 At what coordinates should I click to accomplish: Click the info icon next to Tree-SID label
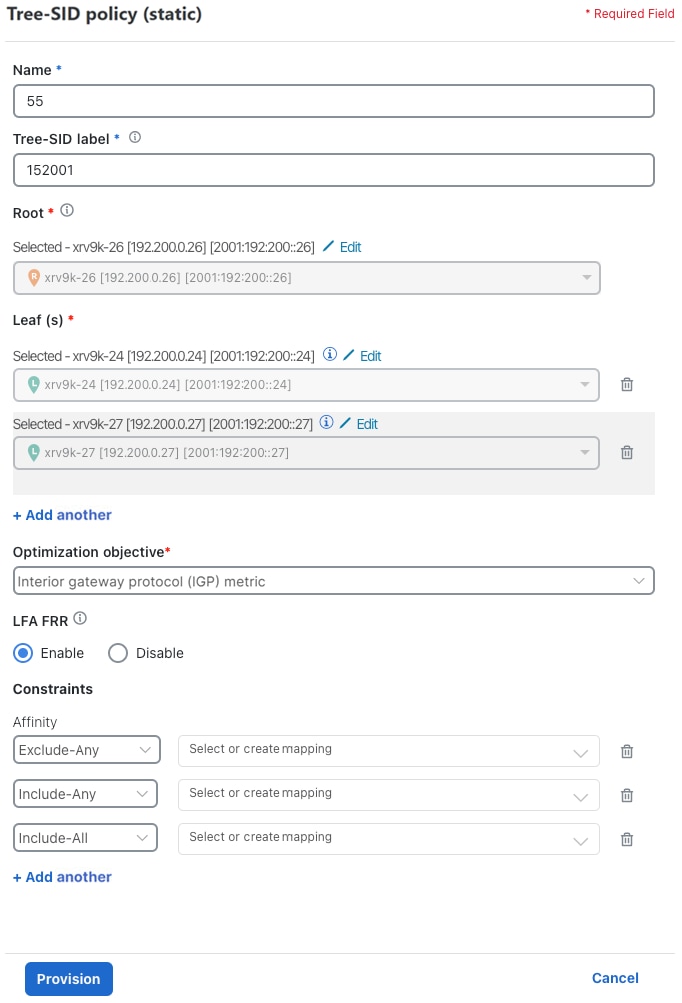click(x=135, y=138)
